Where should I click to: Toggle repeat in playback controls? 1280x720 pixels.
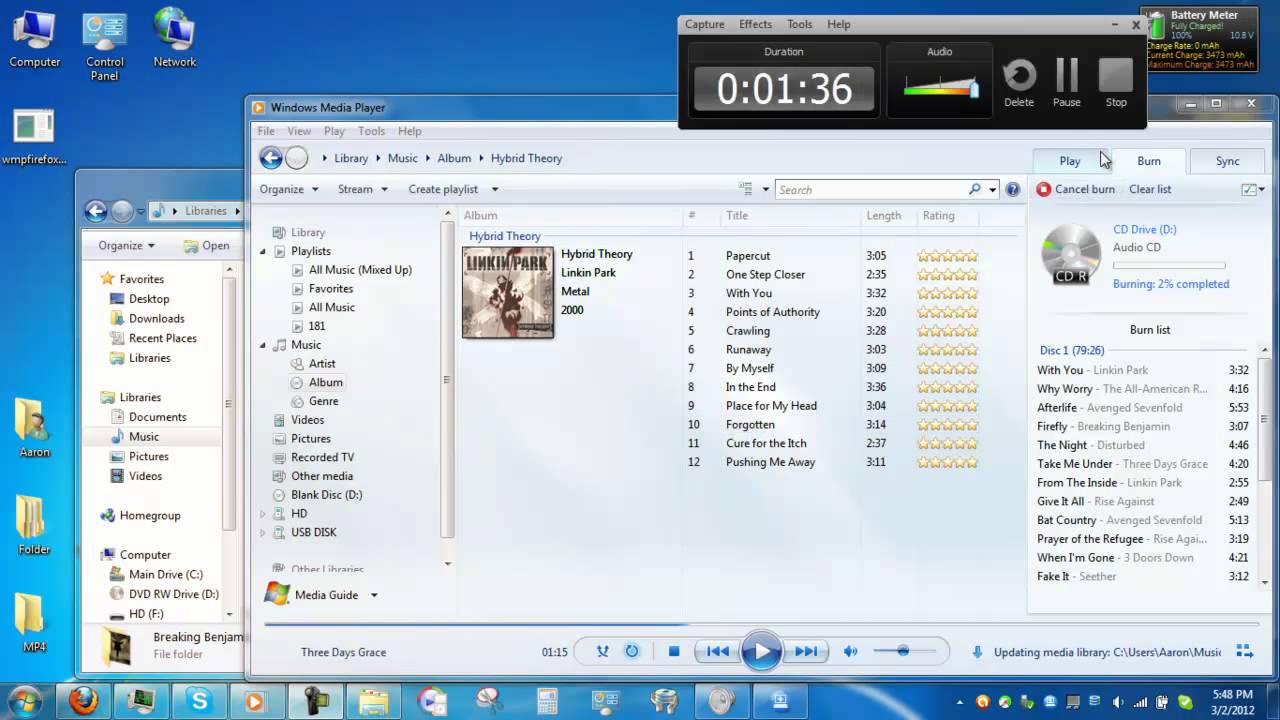coord(632,651)
